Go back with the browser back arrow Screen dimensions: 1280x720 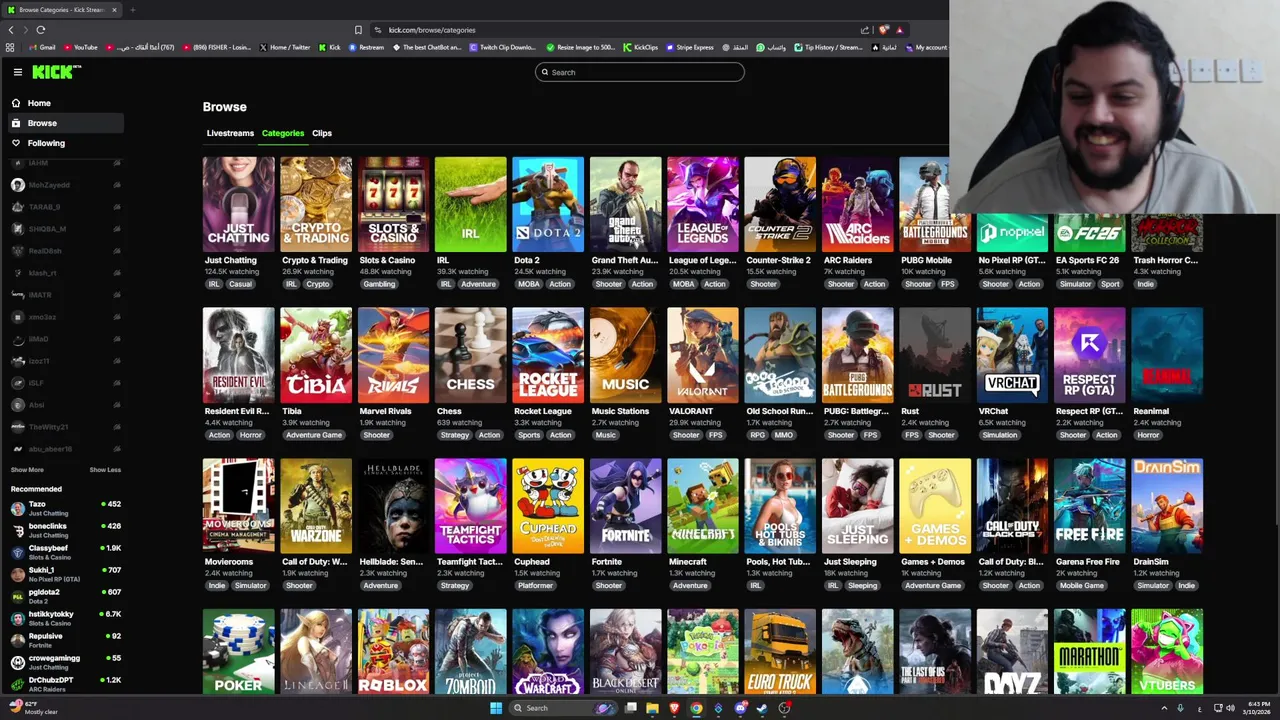(11, 30)
